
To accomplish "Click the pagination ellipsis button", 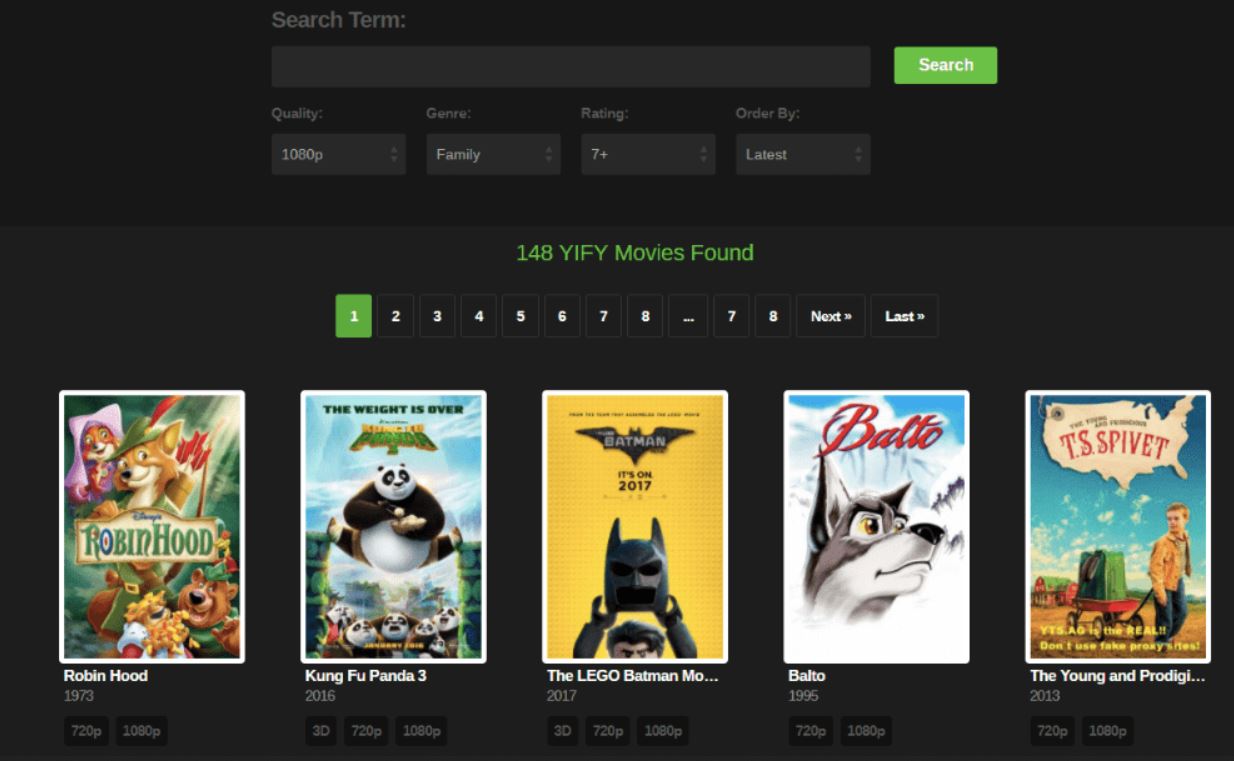I will click(x=688, y=316).
